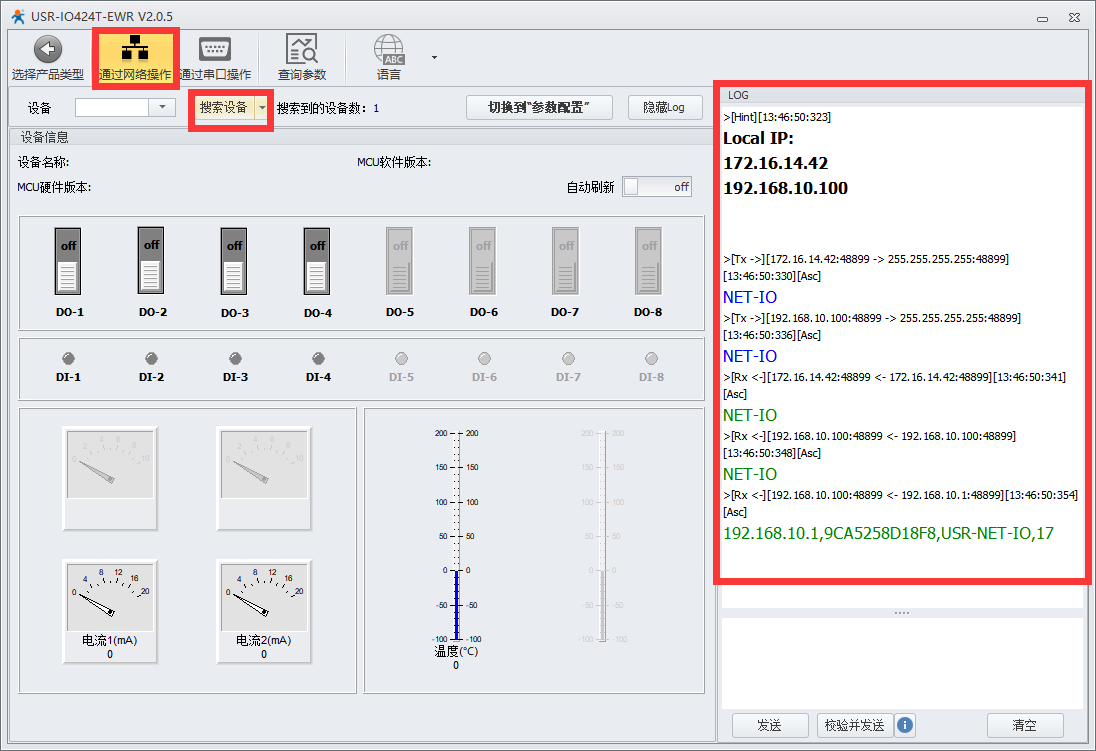Open the 通过串口操作 serial port icon
Screen dimensions: 1096x751
[x=215, y=49]
